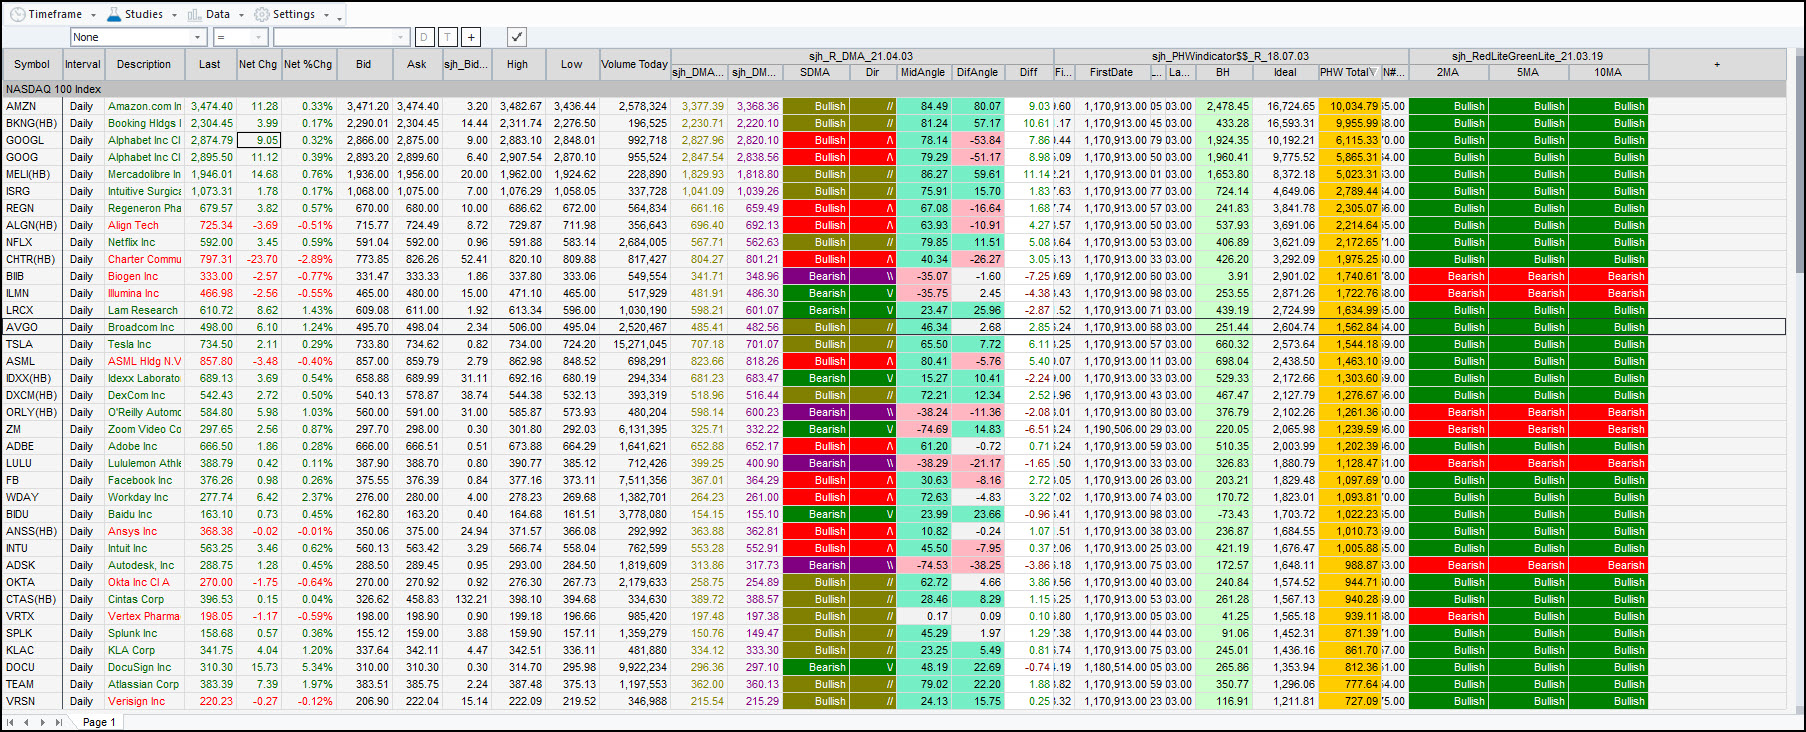Click the MidAngle sub-column header
The height and width of the screenshot is (732, 1806).
[x=923, y=72]
